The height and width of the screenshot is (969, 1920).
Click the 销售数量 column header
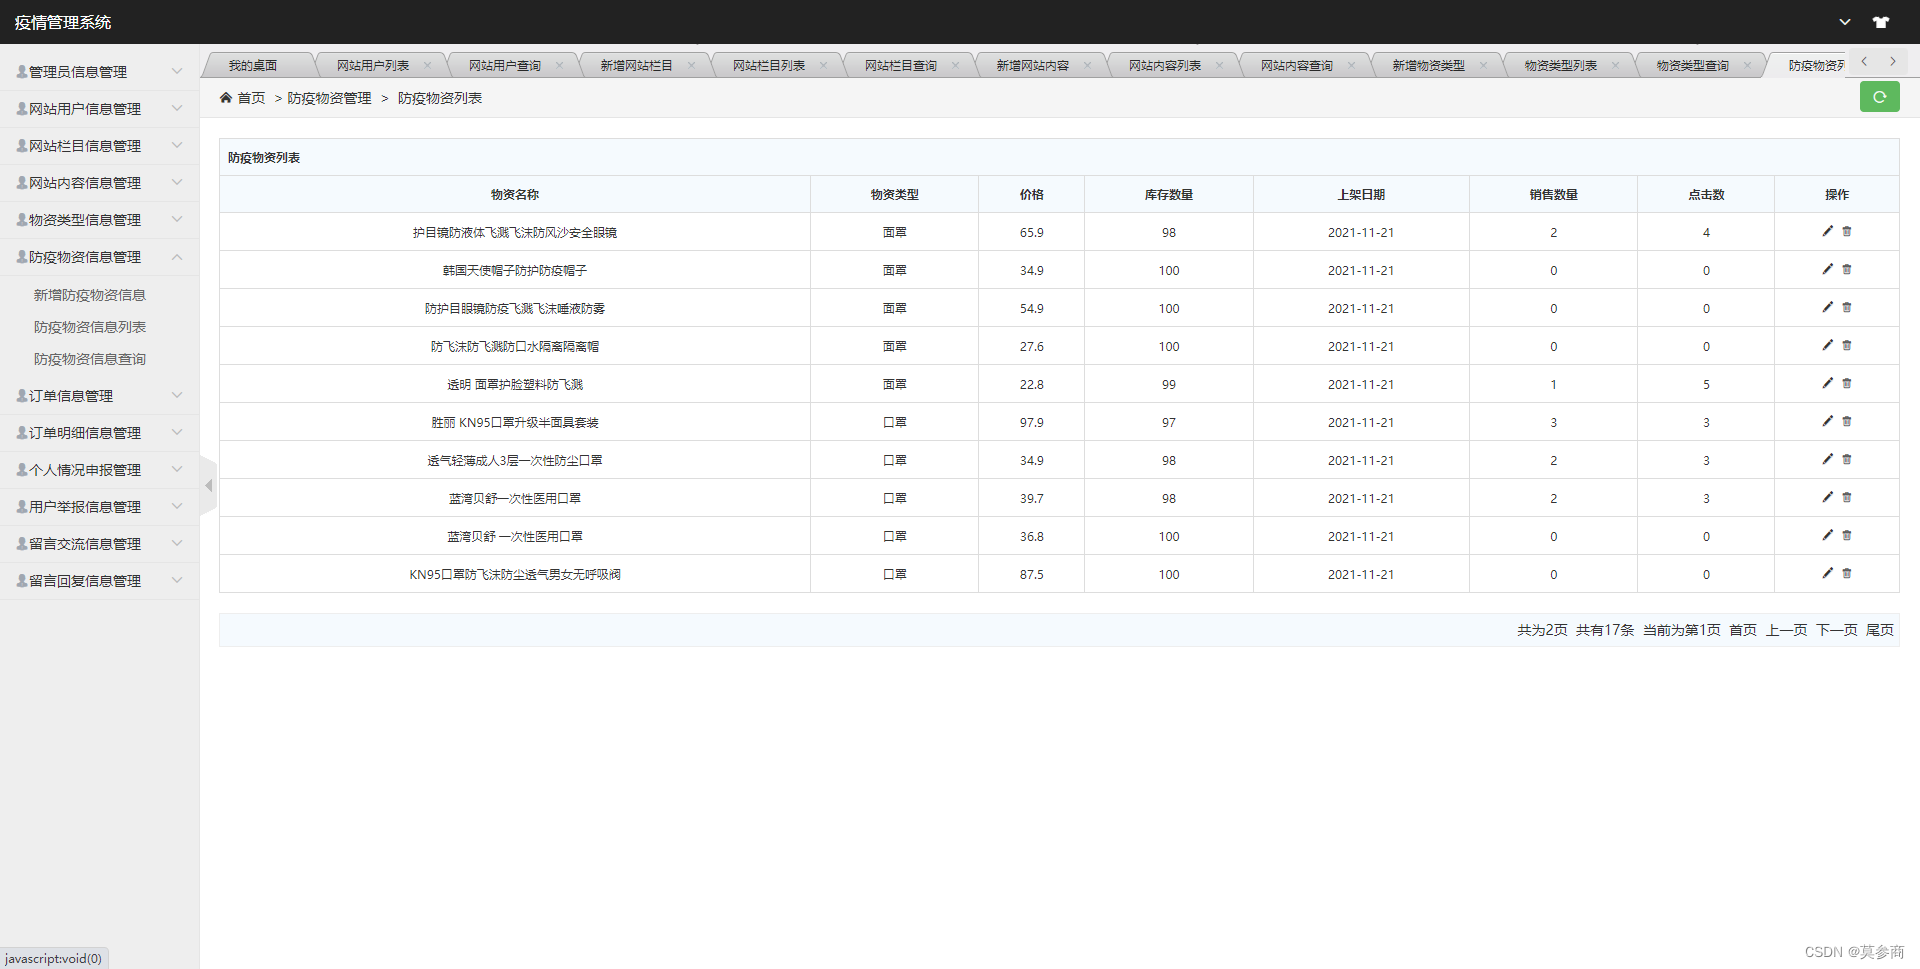coord(1554,195)
